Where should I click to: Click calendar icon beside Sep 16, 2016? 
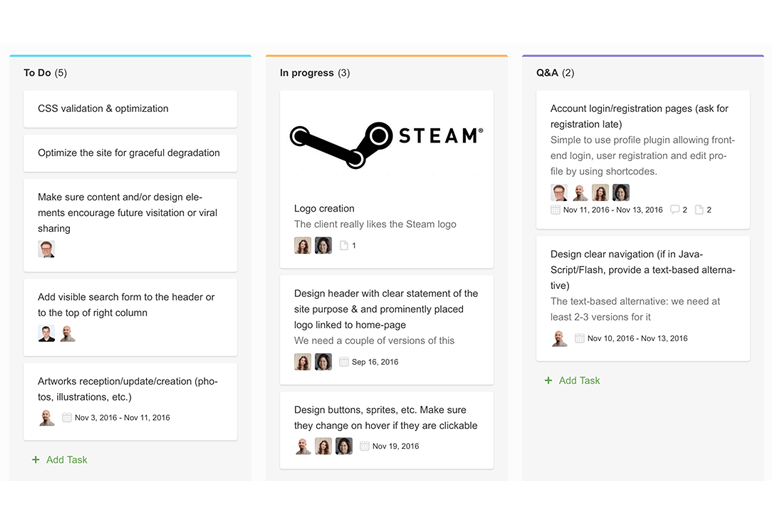pyautogui.click(x=344, y=362)
